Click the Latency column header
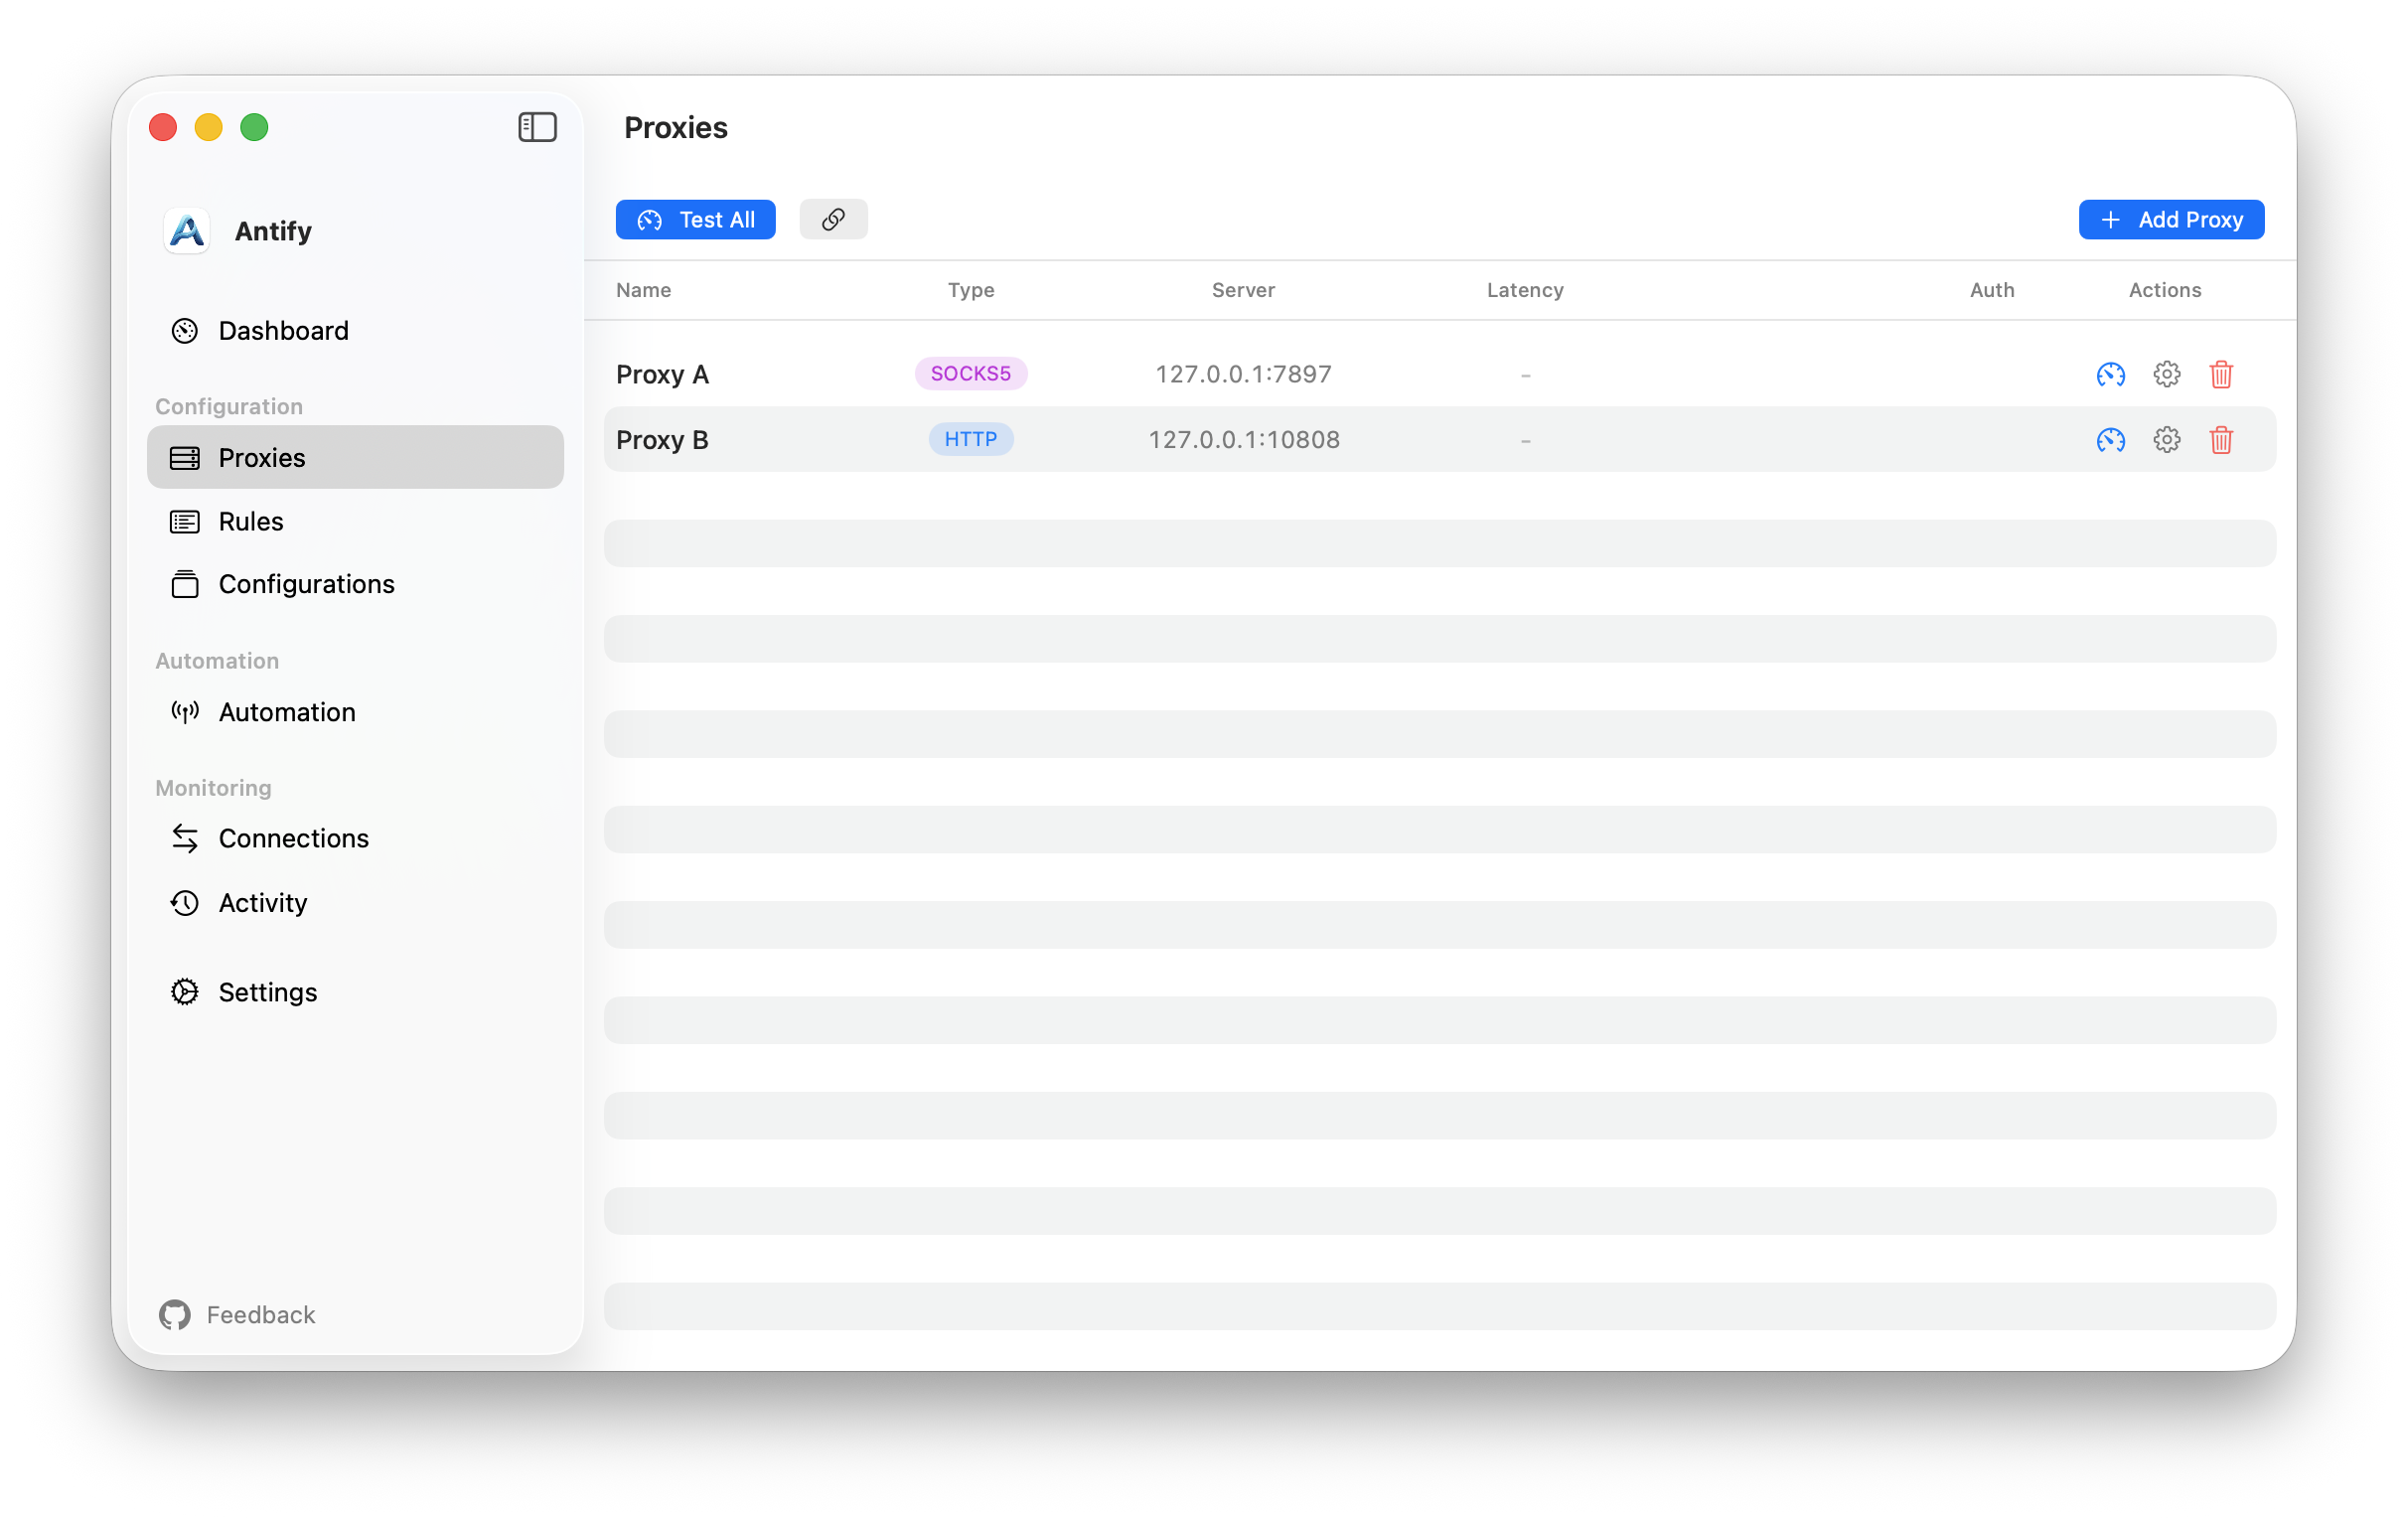 pyautogui.click(x=1525, y=290)
